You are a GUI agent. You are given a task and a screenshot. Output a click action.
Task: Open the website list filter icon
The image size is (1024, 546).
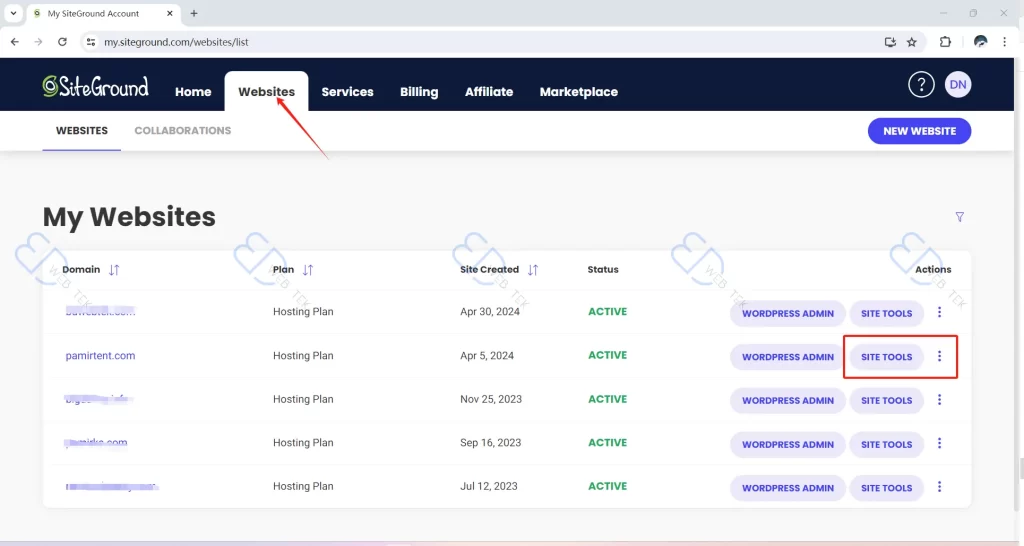(x=959, y=217)
